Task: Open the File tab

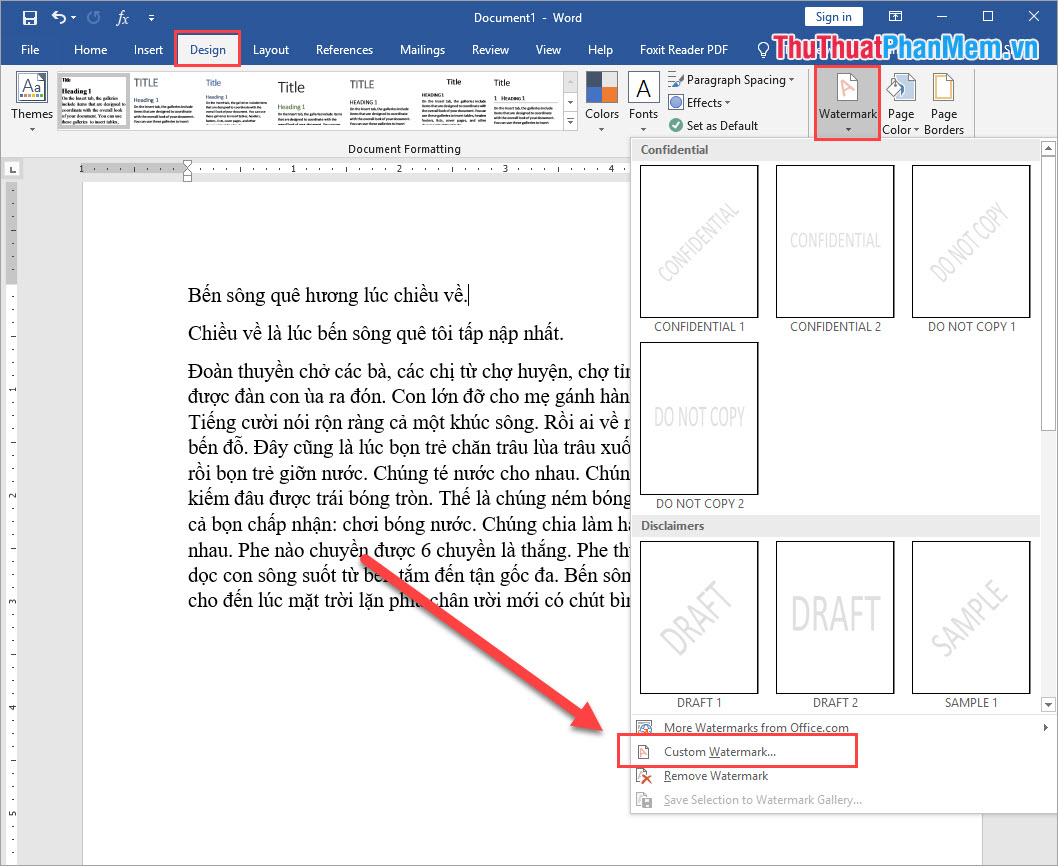Action: 30,49
